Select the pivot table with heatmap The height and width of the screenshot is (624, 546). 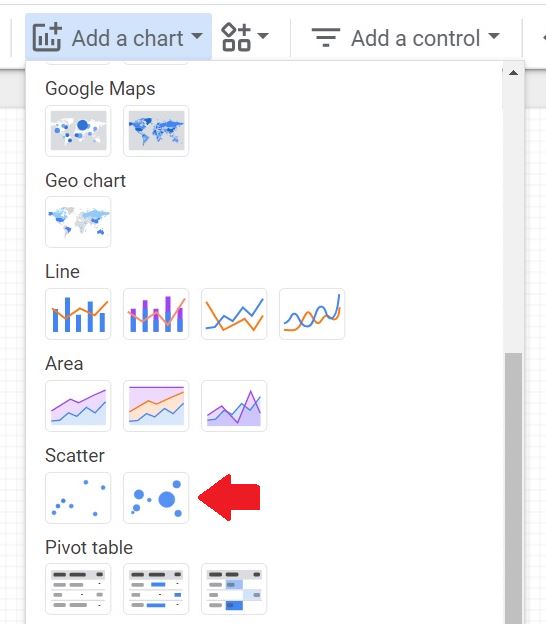[234, 589]
